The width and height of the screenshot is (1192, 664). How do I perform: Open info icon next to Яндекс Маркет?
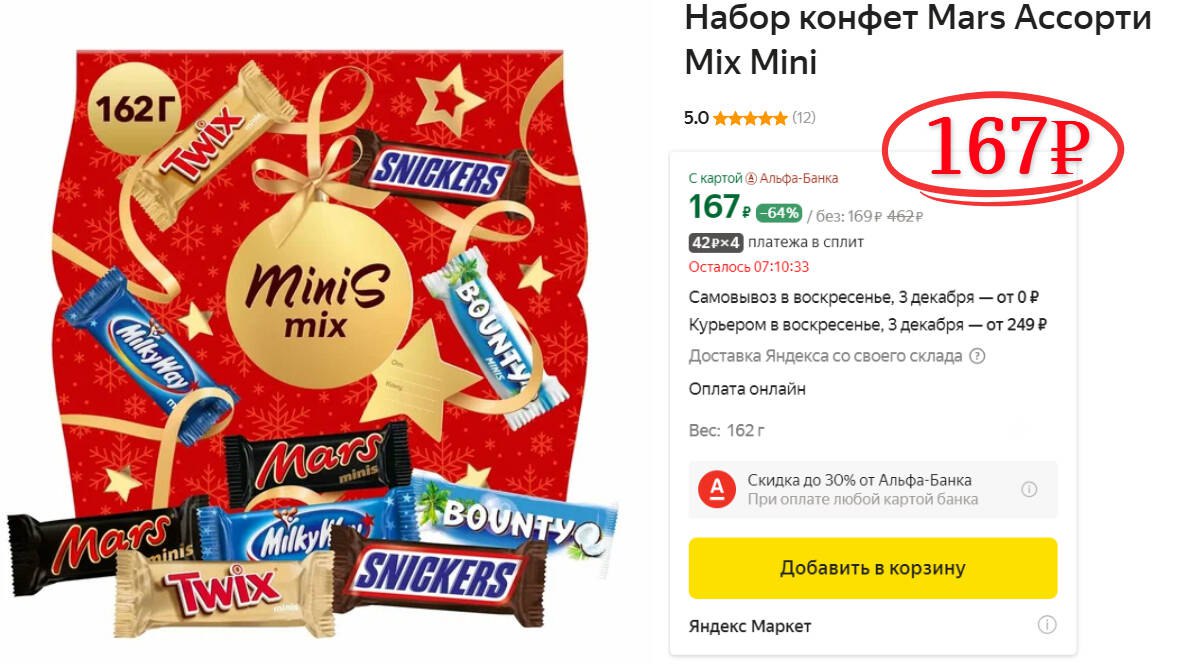1047,625
